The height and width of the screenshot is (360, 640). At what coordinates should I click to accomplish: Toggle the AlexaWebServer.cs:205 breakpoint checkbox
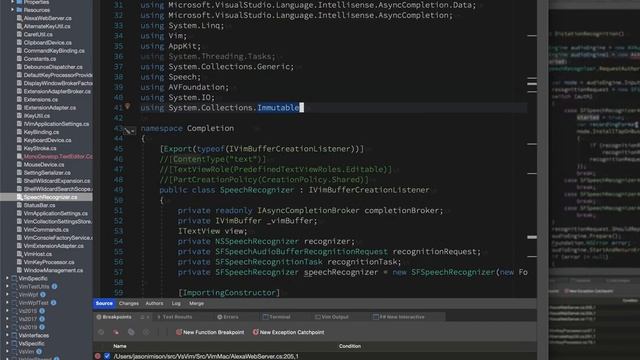click(107, 356)
